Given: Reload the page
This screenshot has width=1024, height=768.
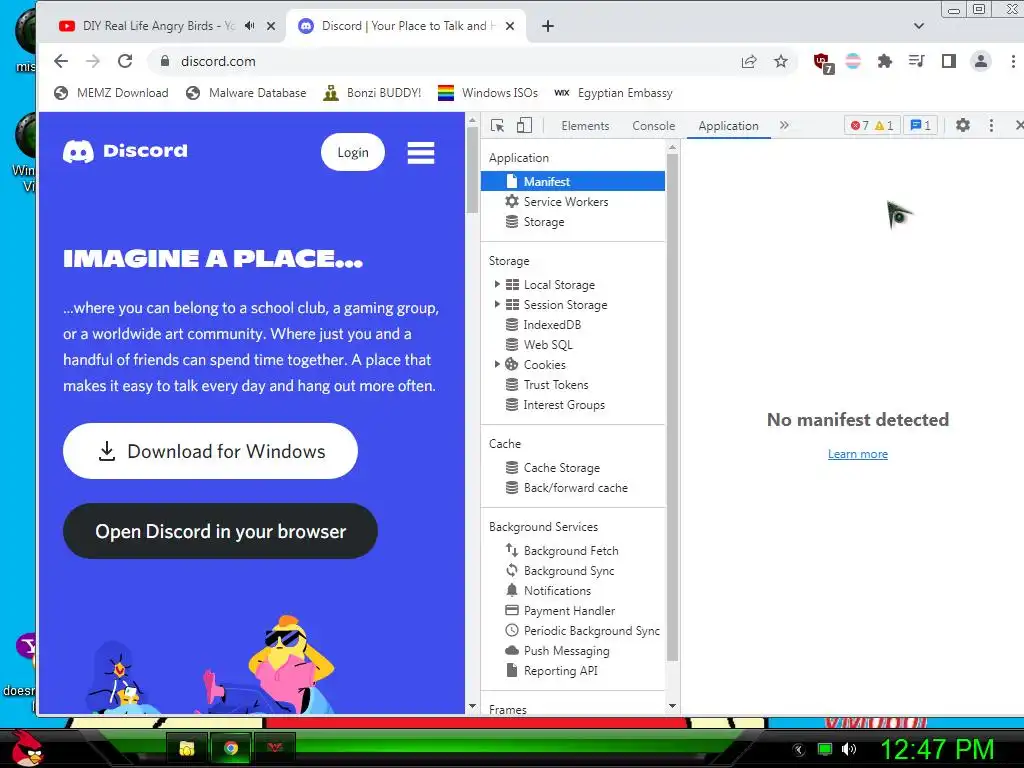Looking at the screenshot, I should (x=125, y=61).
